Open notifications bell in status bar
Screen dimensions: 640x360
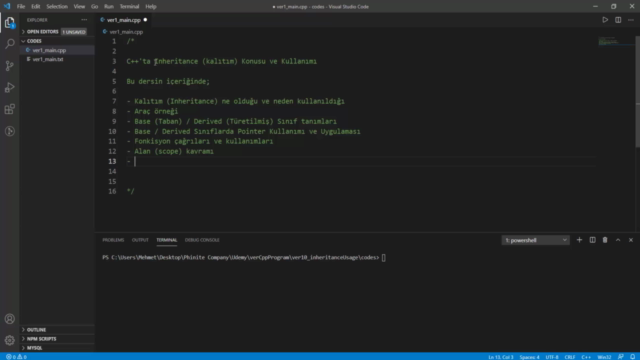pos(632,357)
